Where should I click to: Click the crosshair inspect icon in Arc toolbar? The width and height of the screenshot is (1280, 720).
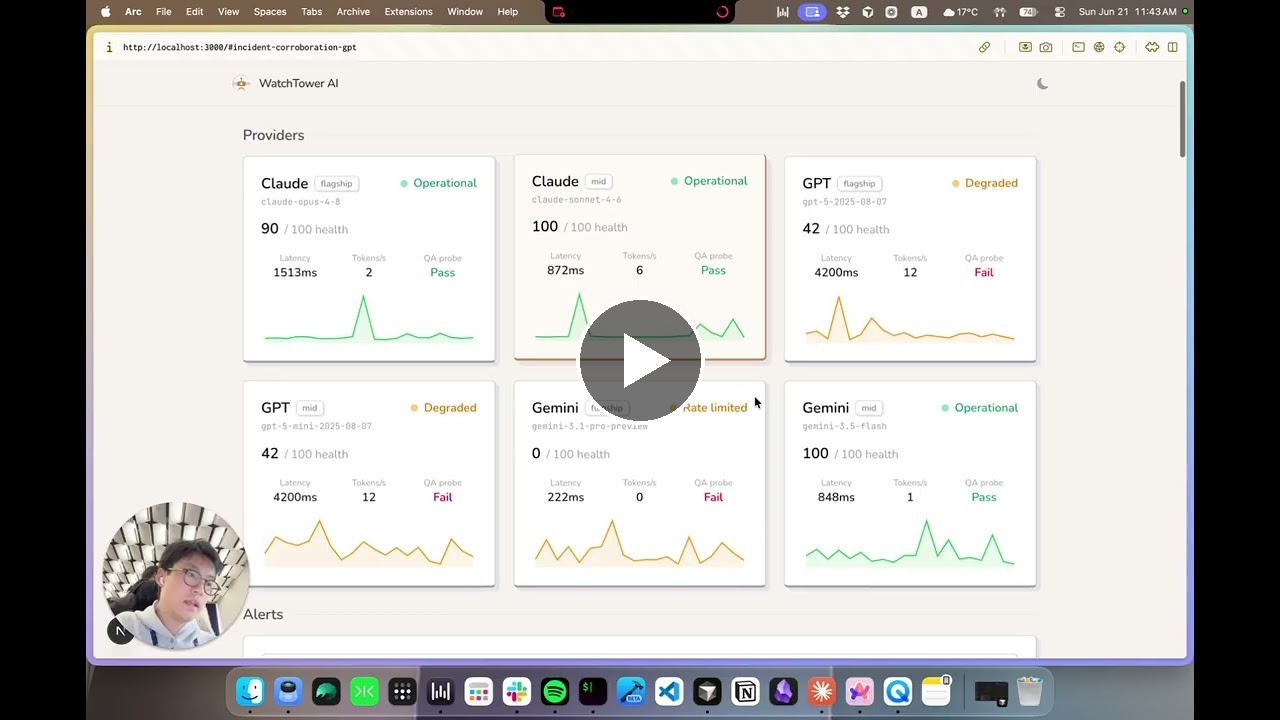[1120, 47]
